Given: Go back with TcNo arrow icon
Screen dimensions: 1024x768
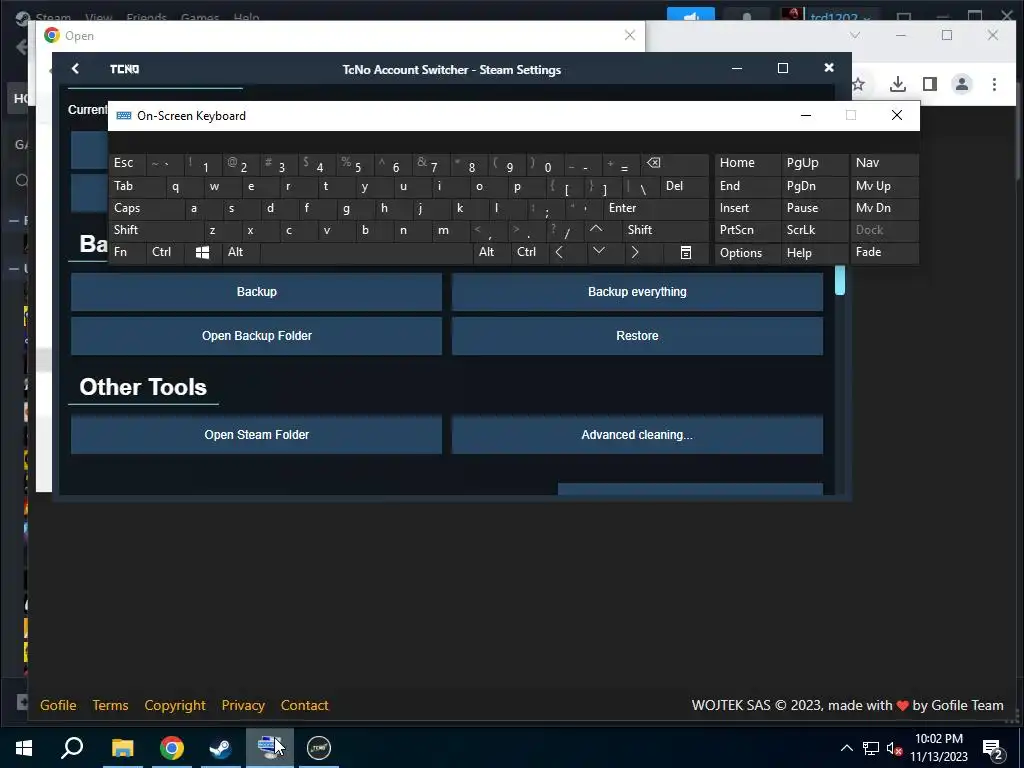Looking at the screenshot, I should click(x=75, y=69).
